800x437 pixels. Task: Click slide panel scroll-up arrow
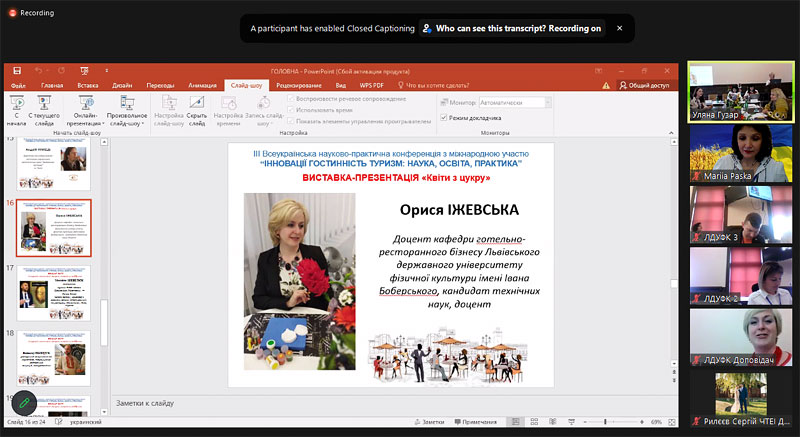104,142
